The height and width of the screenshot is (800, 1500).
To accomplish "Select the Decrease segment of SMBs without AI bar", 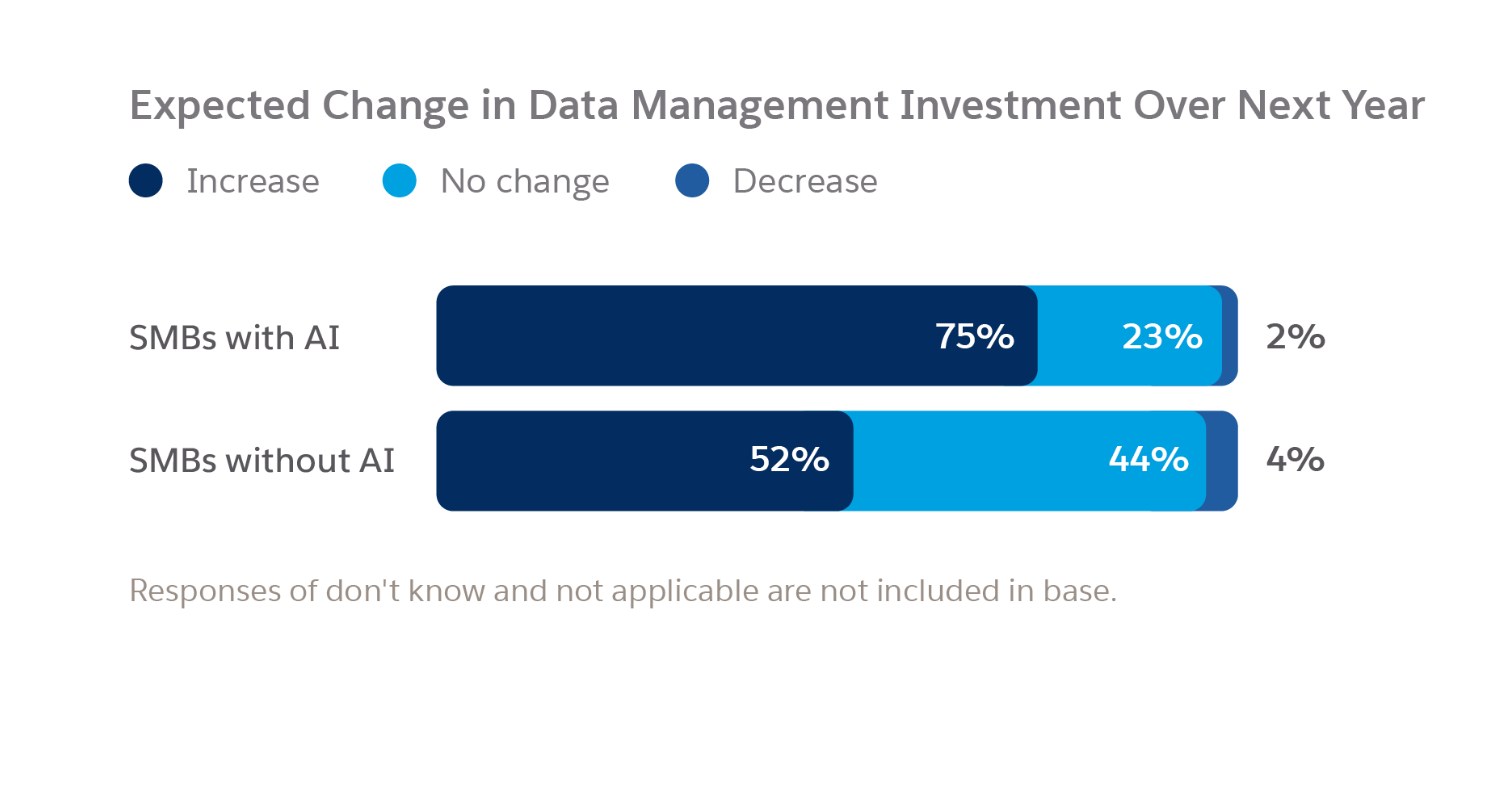I will point(1222,461).
